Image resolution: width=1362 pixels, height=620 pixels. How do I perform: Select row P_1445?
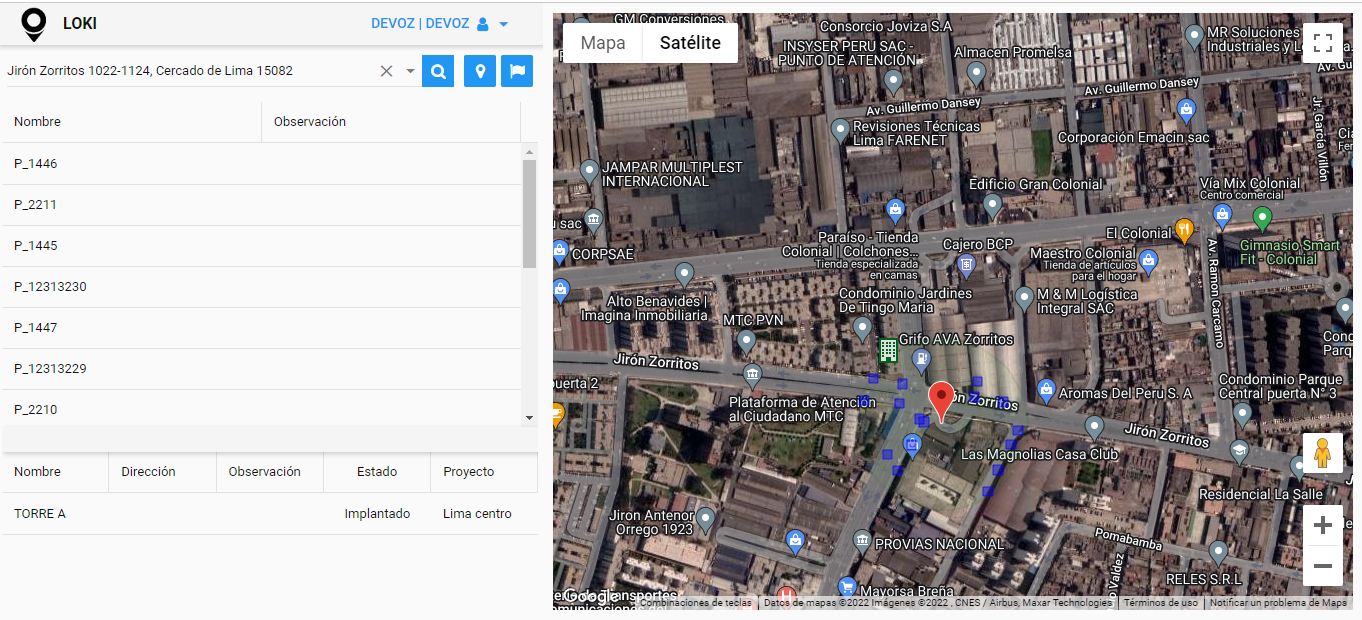[261, 246]
